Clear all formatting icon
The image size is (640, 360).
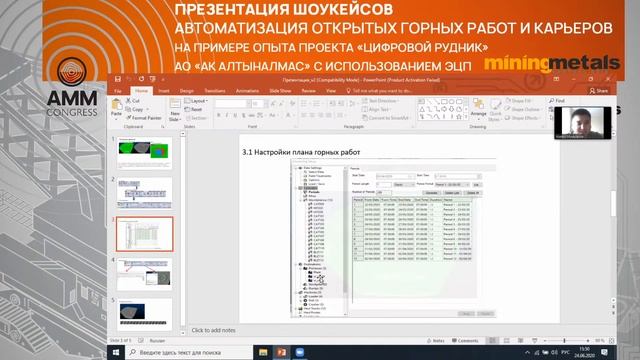tap(293, 104)
